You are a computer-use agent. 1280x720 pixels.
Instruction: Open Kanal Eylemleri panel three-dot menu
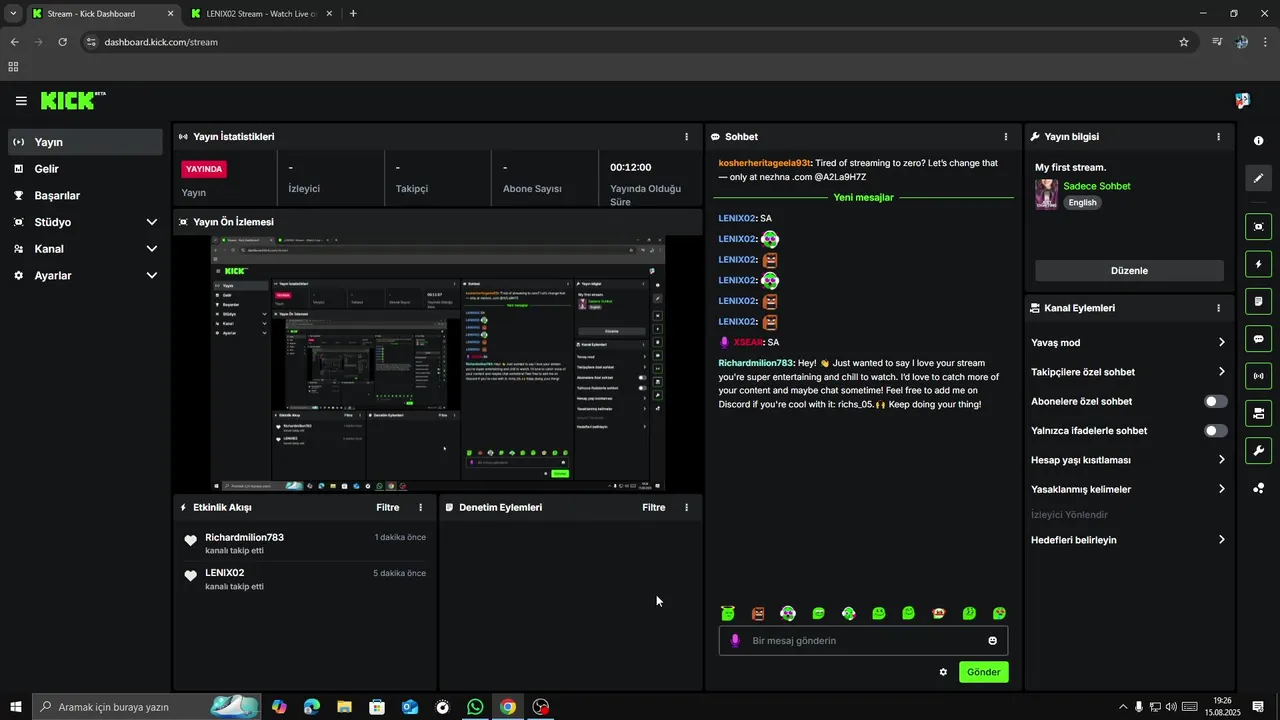tap(1218, 308)
